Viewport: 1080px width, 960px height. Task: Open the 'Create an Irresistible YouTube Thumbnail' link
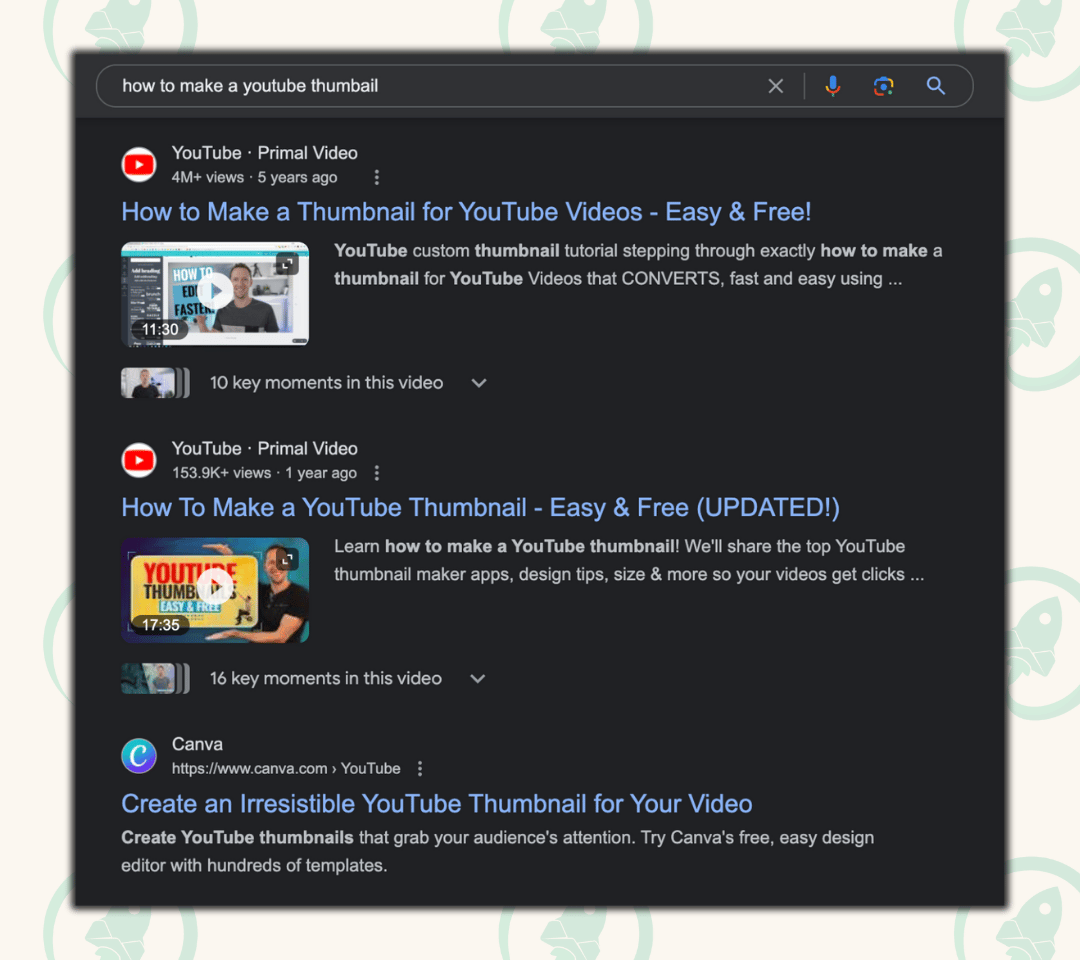[437, 804]
